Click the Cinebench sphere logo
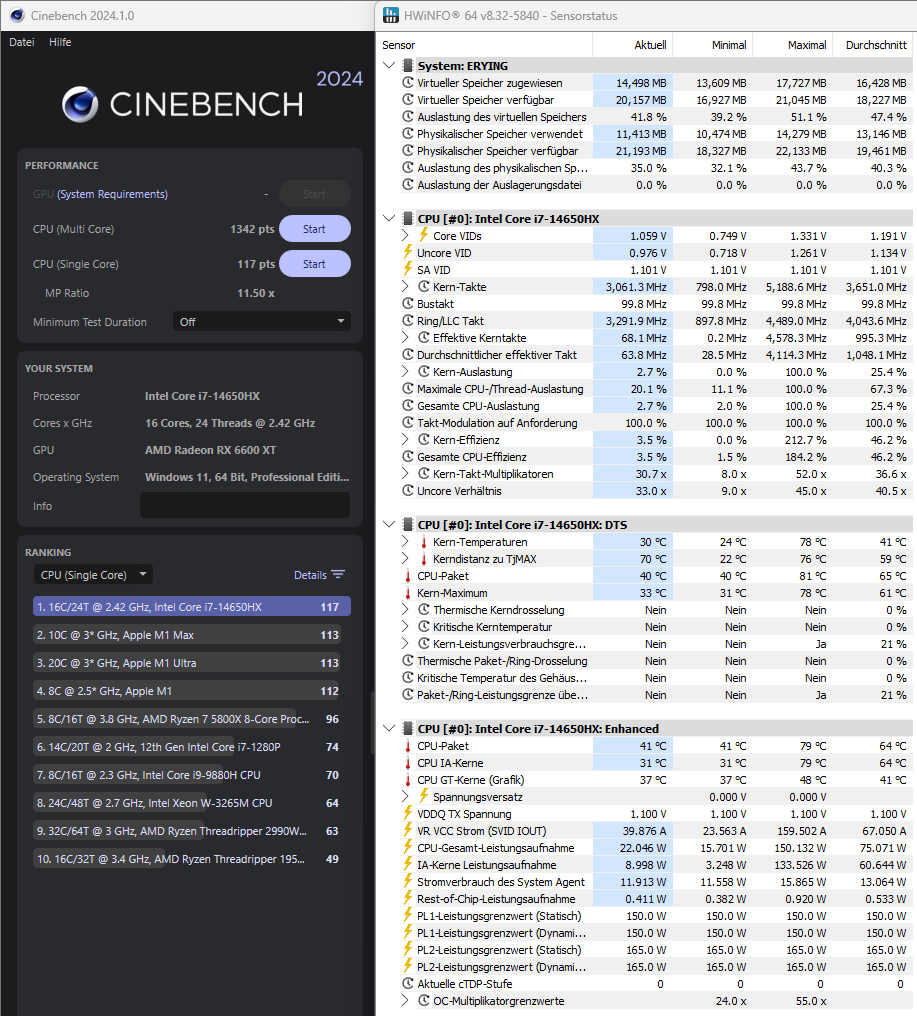This screenshot has width=917, height=1016. point(80,104)
